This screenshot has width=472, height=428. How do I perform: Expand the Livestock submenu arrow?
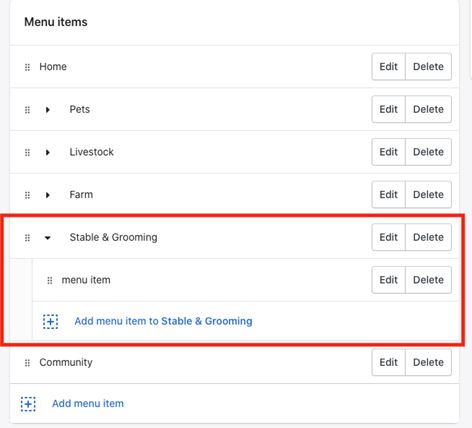48,152
